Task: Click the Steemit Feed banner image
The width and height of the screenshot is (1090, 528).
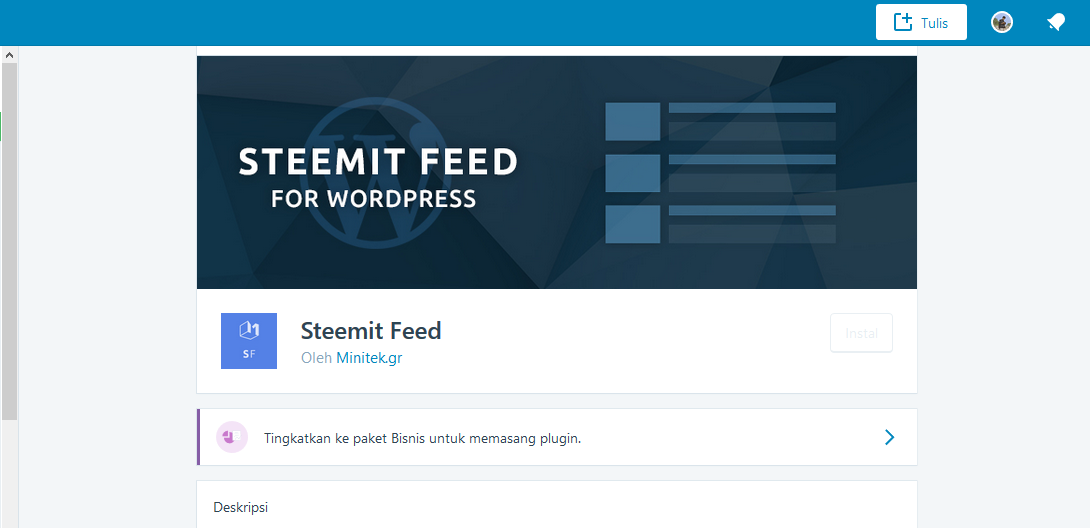Action: (x=557, y=172)
